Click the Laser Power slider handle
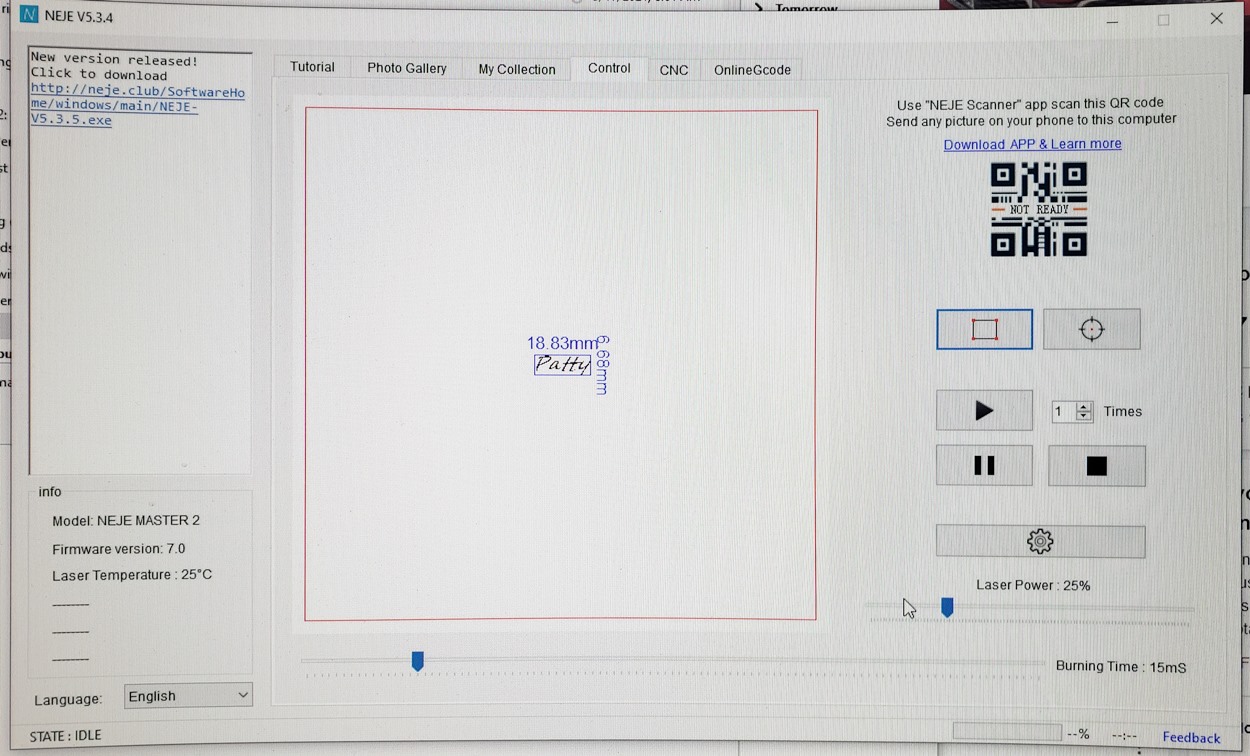The image size is (1250, 756). point(947,607)
